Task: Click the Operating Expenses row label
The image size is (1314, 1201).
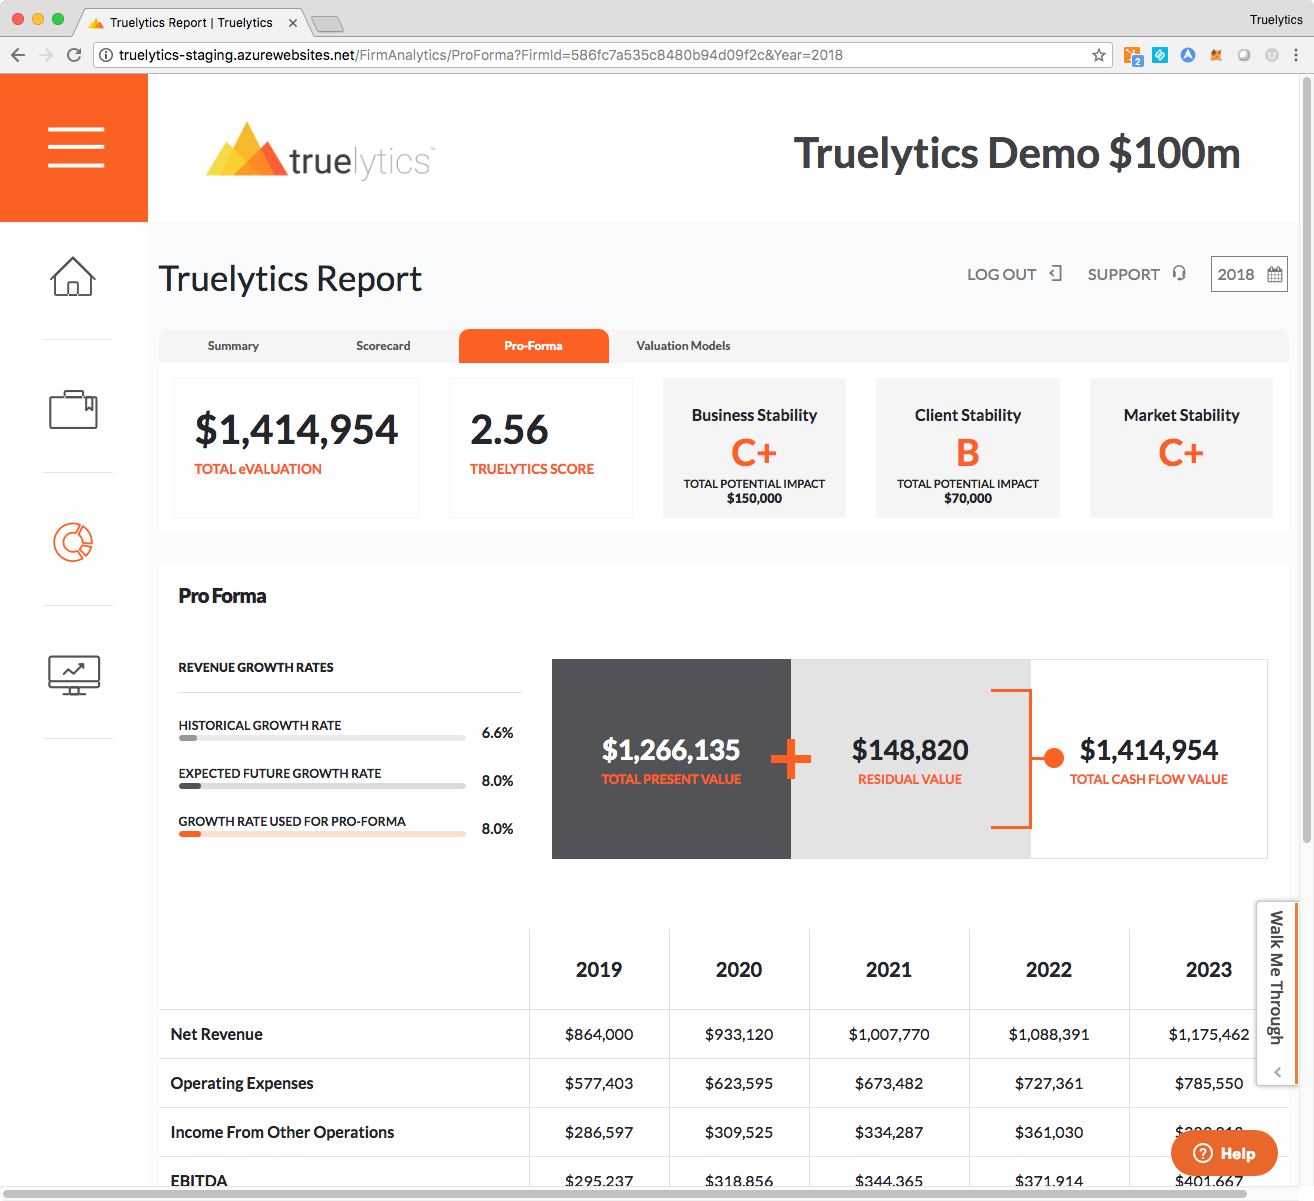Action: [x=242, y=1083]
